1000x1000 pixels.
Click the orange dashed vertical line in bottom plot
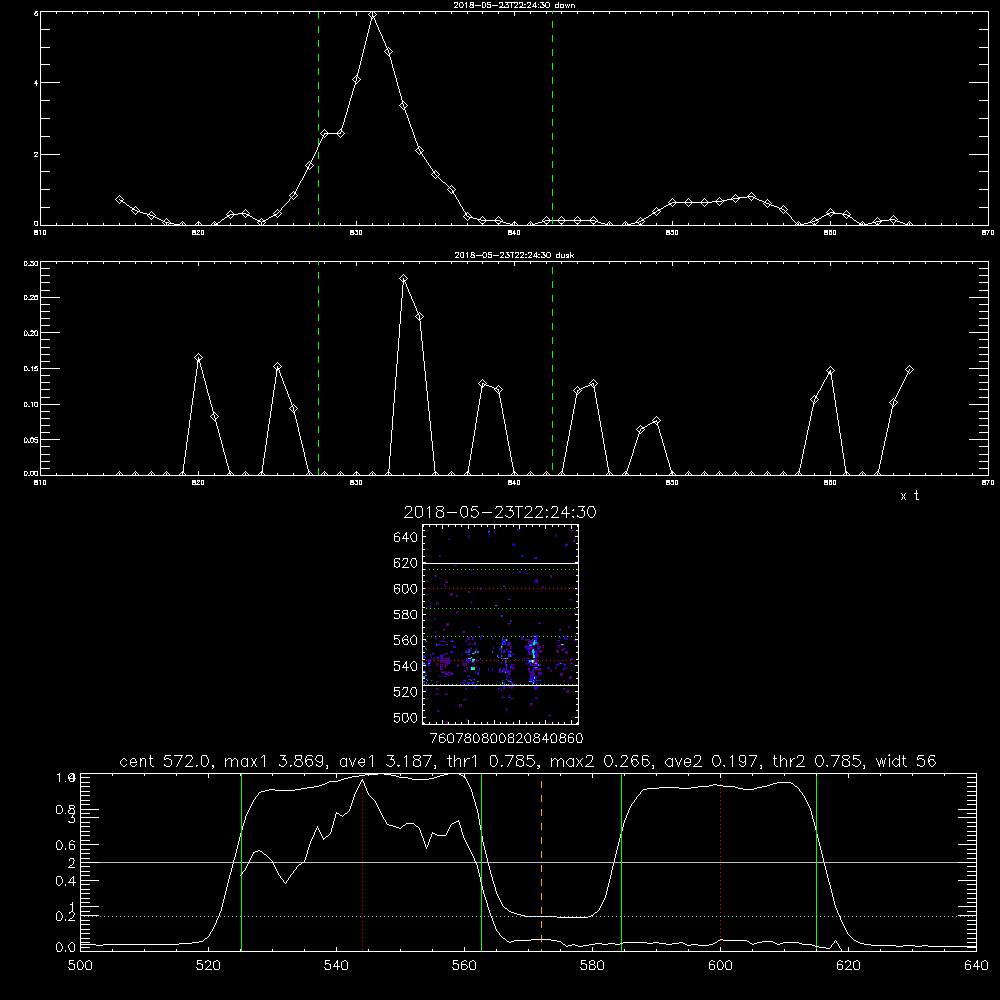coord(541,861)
